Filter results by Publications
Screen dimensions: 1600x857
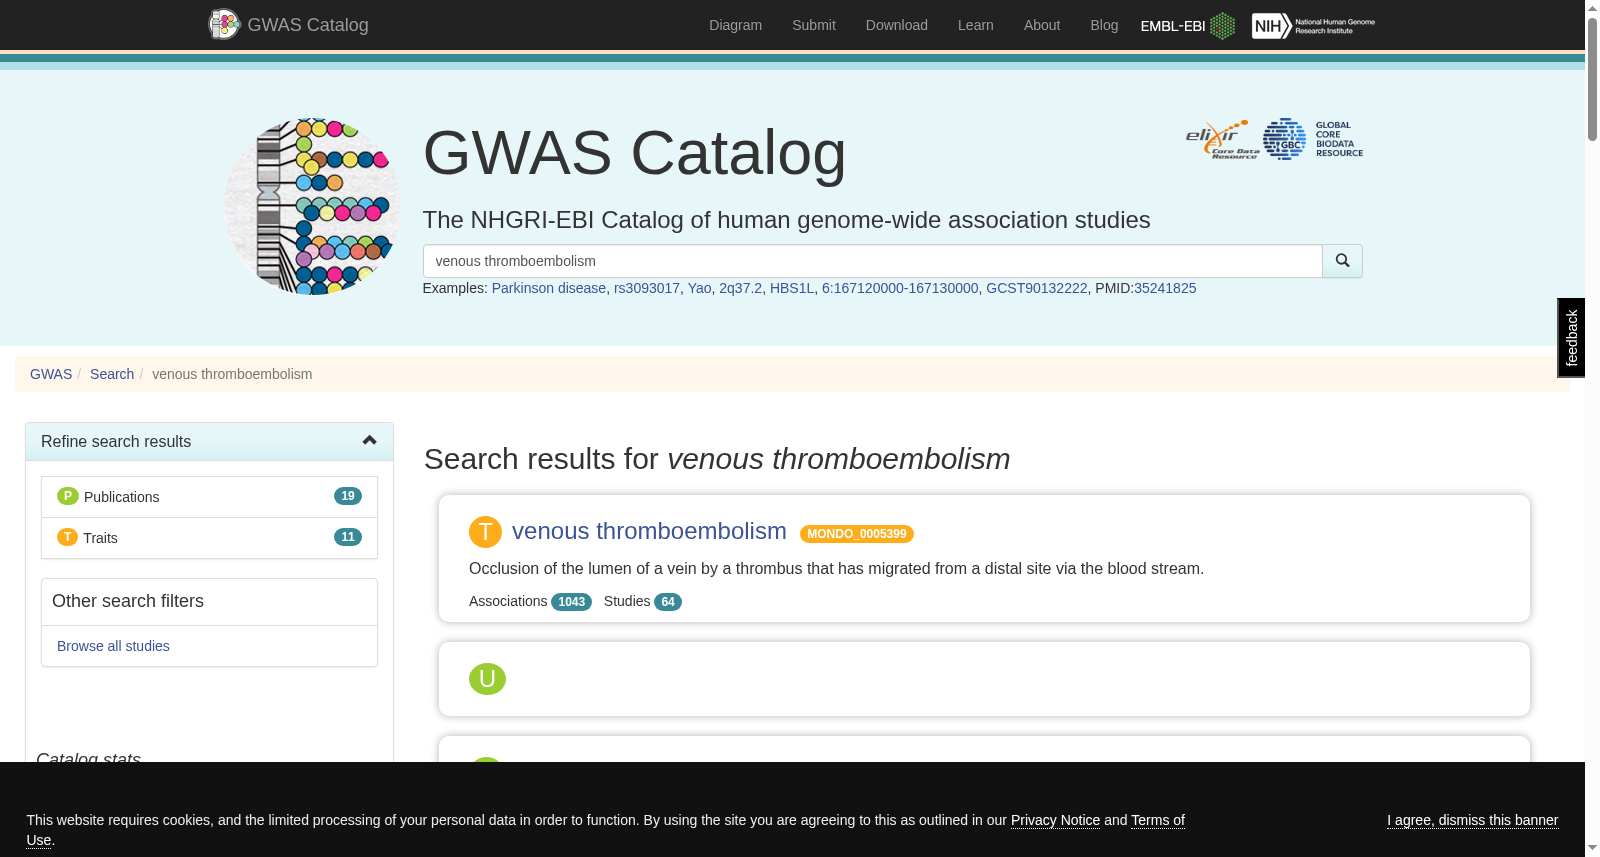tap(209, 497)
